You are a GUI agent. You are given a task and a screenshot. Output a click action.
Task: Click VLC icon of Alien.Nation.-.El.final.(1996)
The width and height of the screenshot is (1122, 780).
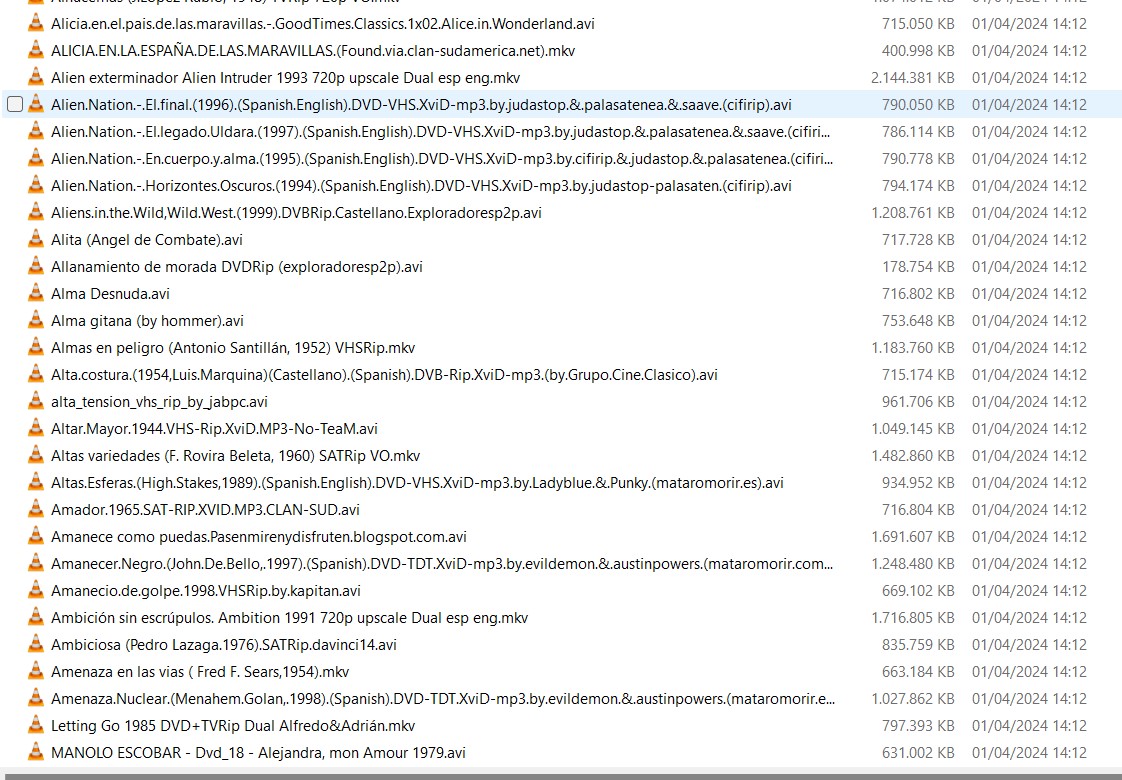pyautogui.click(x=35, y=104)
